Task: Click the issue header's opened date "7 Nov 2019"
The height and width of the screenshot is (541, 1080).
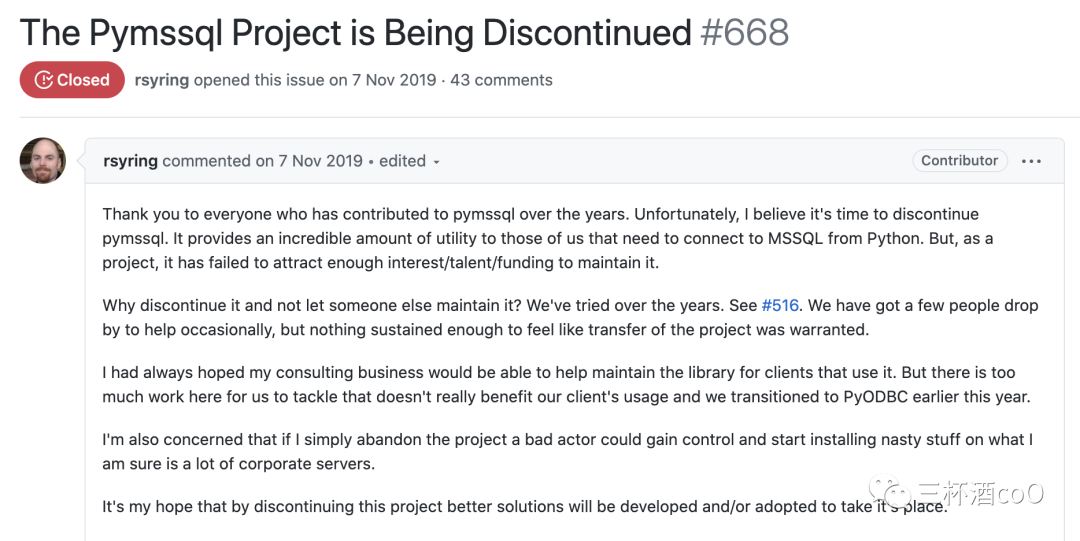Action: 394,80
